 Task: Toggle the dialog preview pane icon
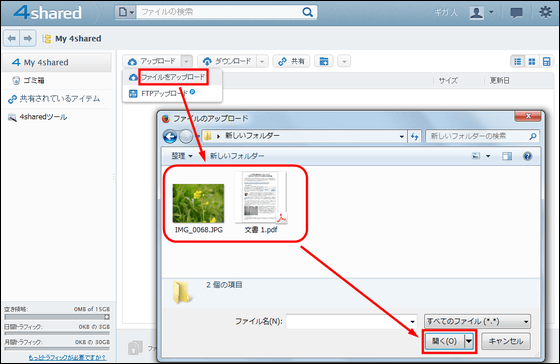[507, 156]
